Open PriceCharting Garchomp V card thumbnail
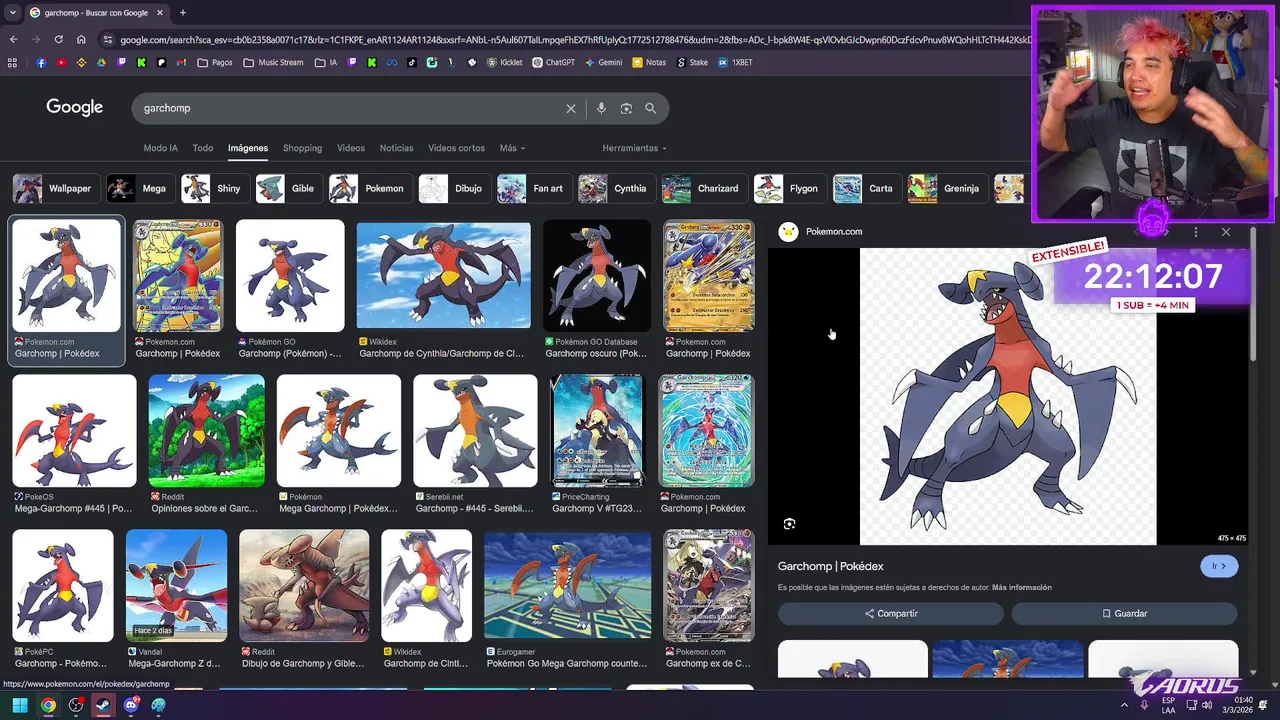1280x720 pixels. coord(597,431)
